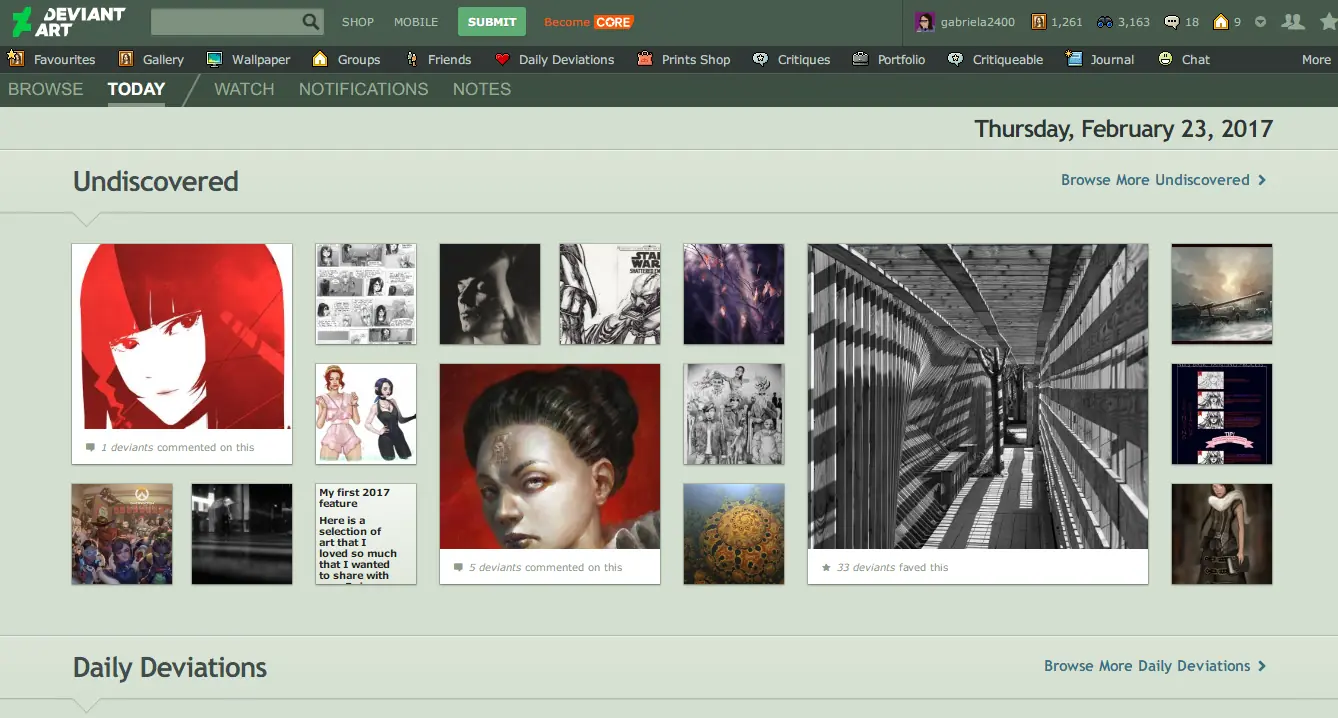The width and height of the screenshot is (1338, 718).
Task: Open friends list via the people icon
Action: coord(1294,21)
